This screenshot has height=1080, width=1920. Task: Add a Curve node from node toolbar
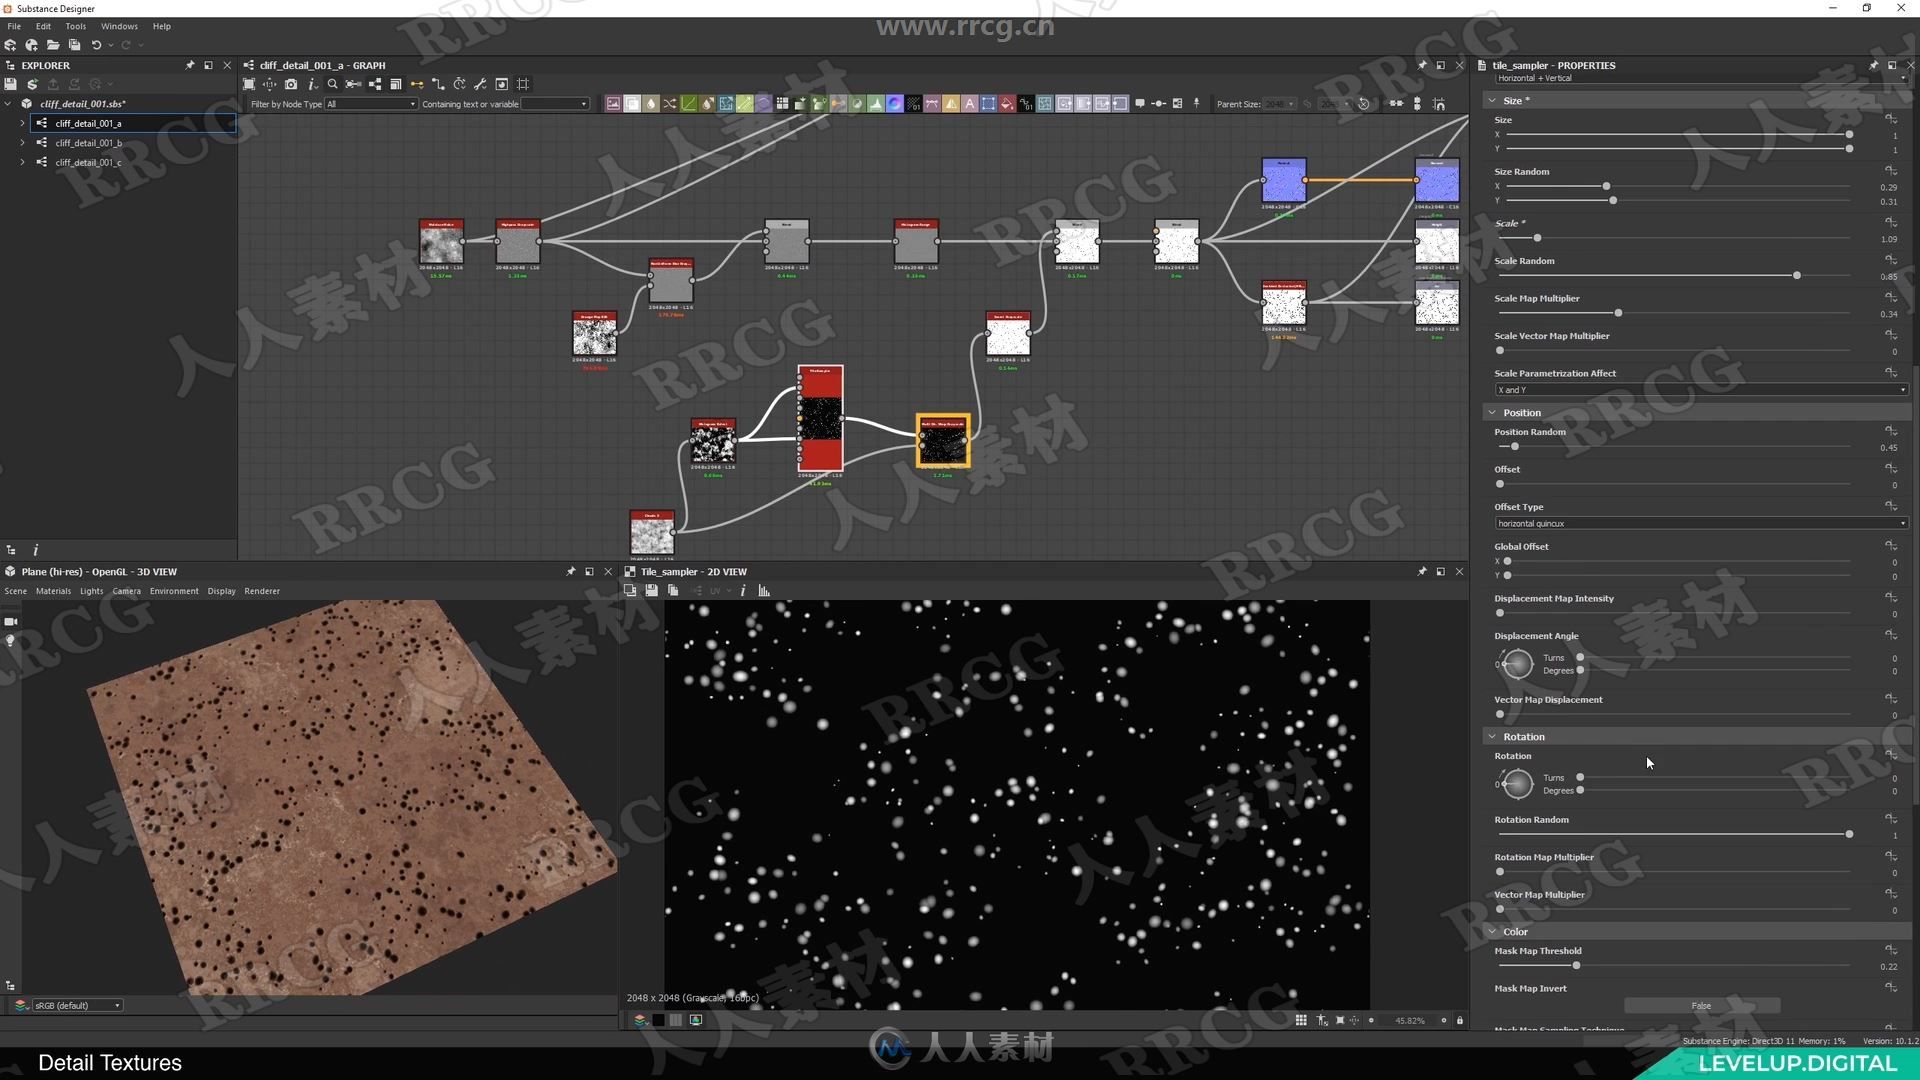point(689,104)
